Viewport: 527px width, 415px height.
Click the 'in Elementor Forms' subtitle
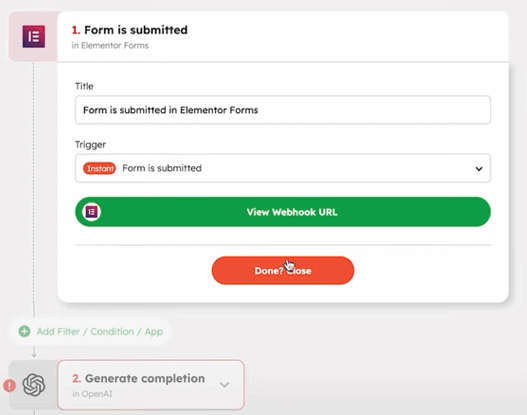click(x=110, y=45)
